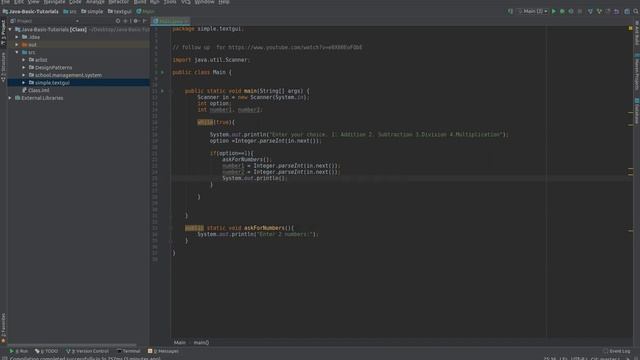Image resolution: width=640 pixels, height=360 pixels.
Task: Expand the DesignPatterns package
Action: click(x=24, y=67)
